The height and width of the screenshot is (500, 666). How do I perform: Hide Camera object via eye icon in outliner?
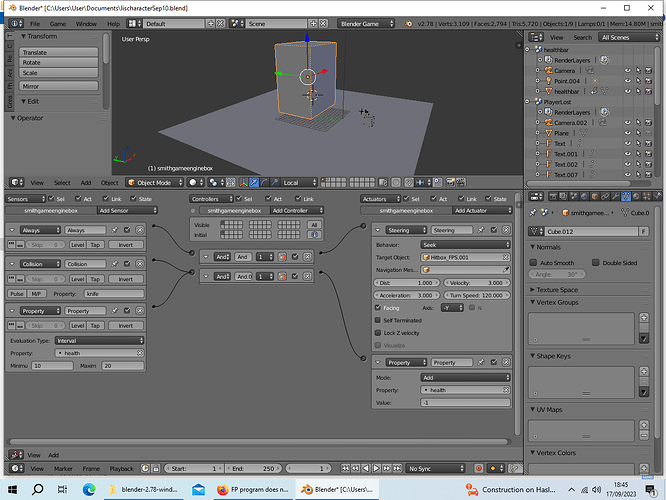(628, 71)
